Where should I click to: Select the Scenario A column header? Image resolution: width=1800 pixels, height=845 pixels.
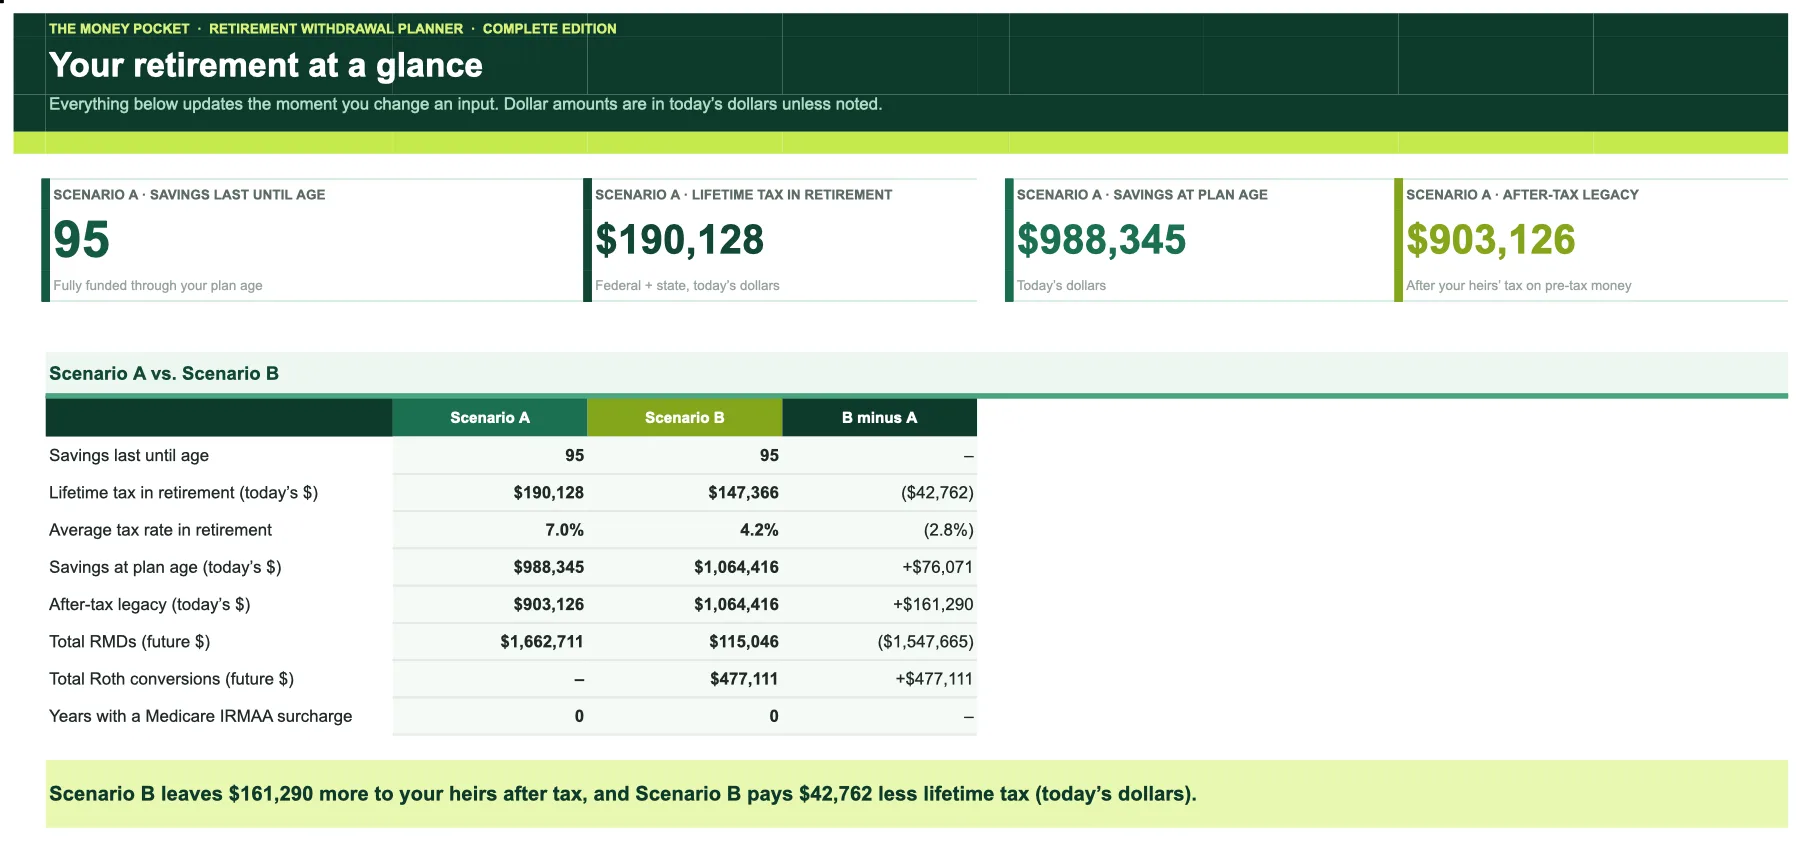(489, 418)
